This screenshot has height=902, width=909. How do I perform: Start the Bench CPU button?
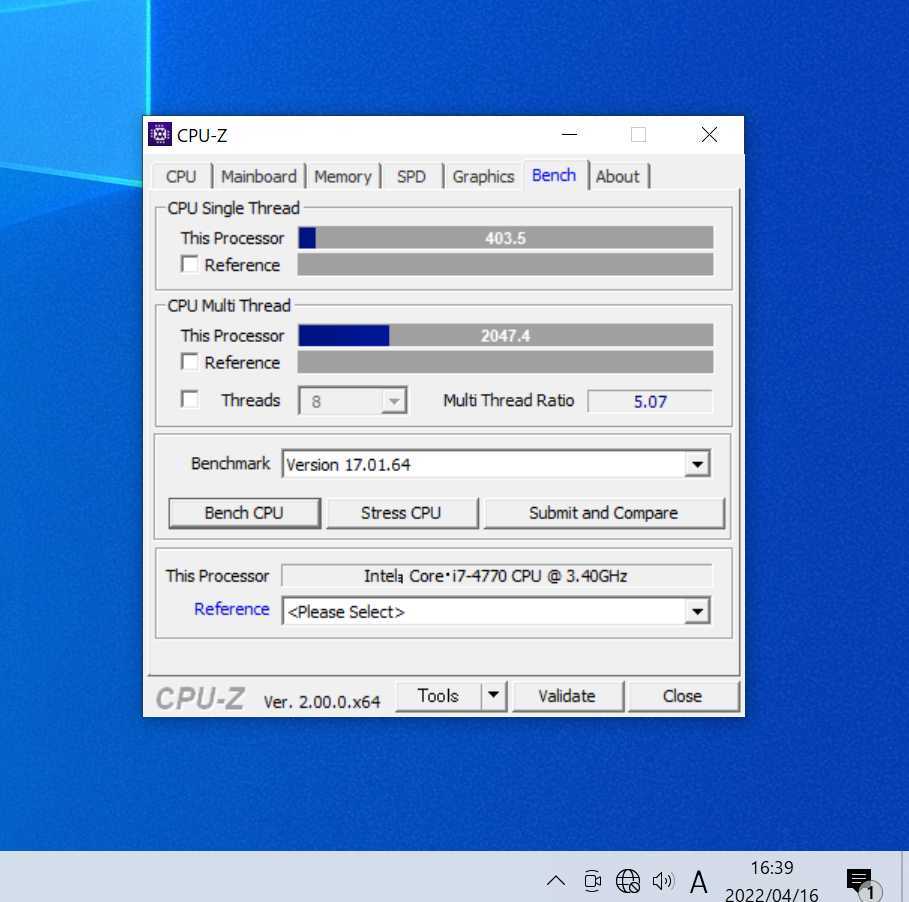[244, 513]
